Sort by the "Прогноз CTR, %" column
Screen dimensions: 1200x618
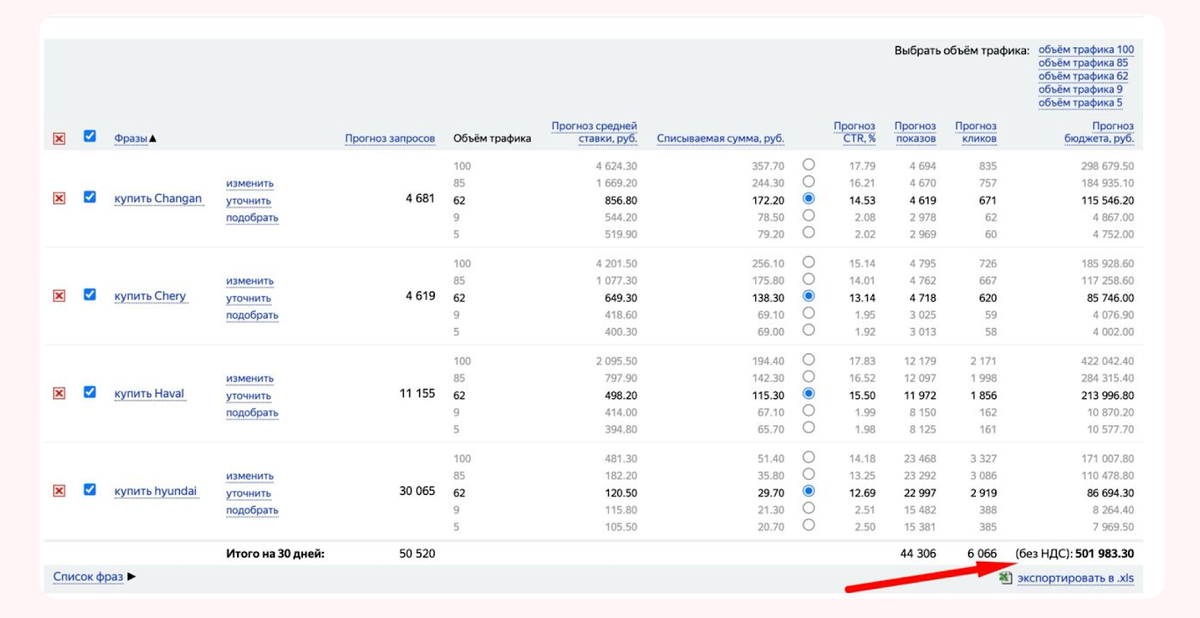point(855,132)
